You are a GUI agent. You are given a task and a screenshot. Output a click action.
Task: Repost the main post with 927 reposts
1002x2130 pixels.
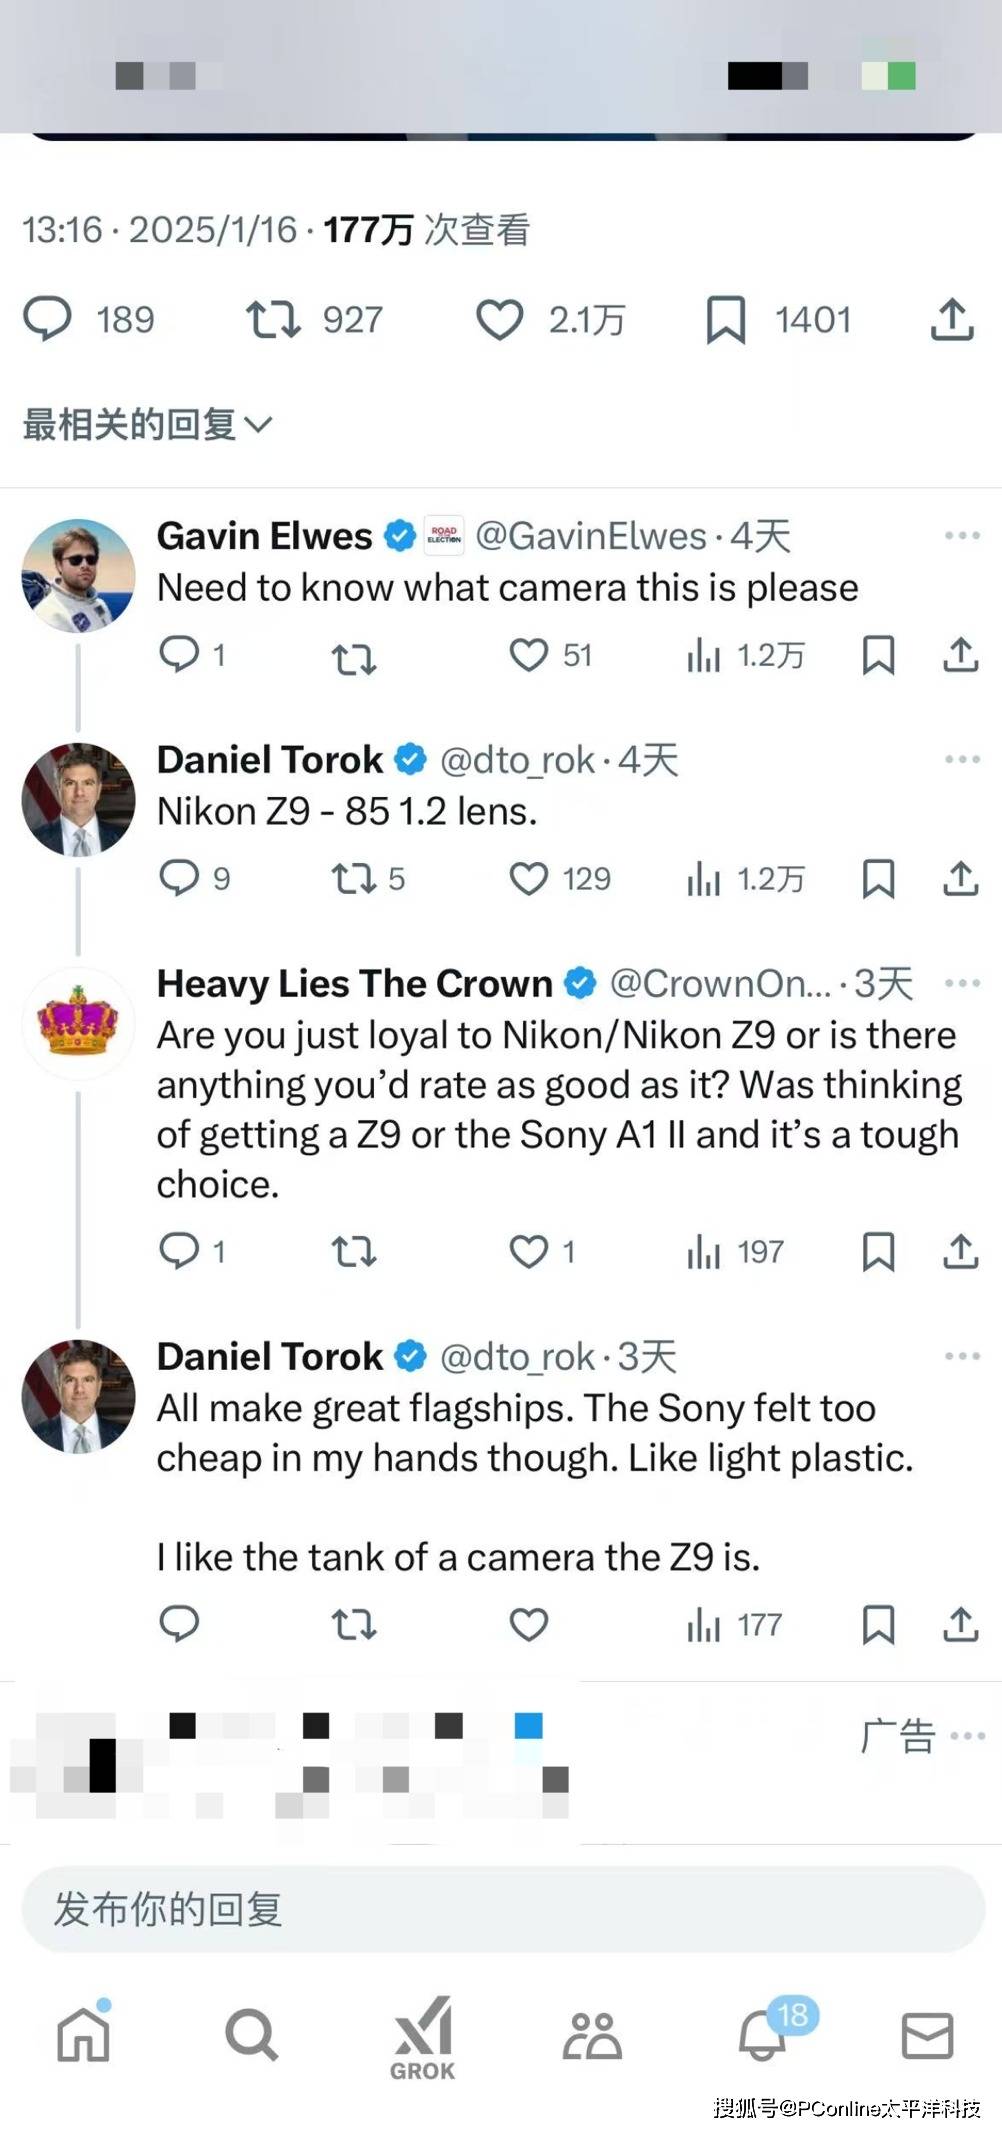pyautogui.click(x=273, y=320)
